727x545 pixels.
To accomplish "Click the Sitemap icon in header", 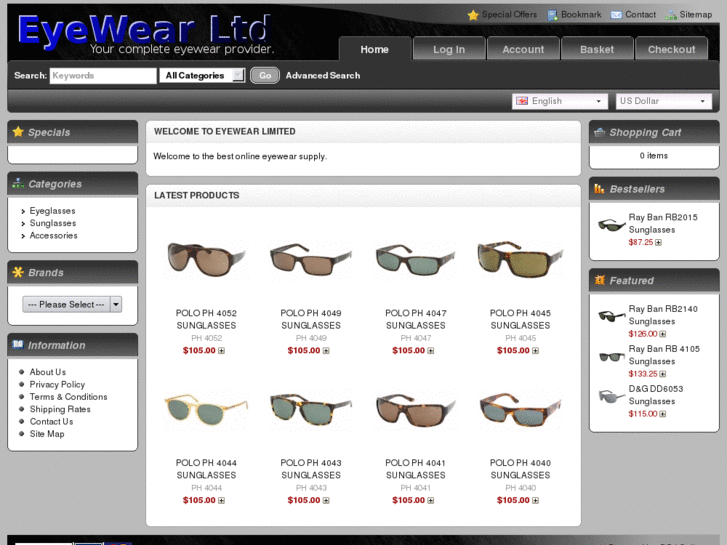I will [671, 16].
